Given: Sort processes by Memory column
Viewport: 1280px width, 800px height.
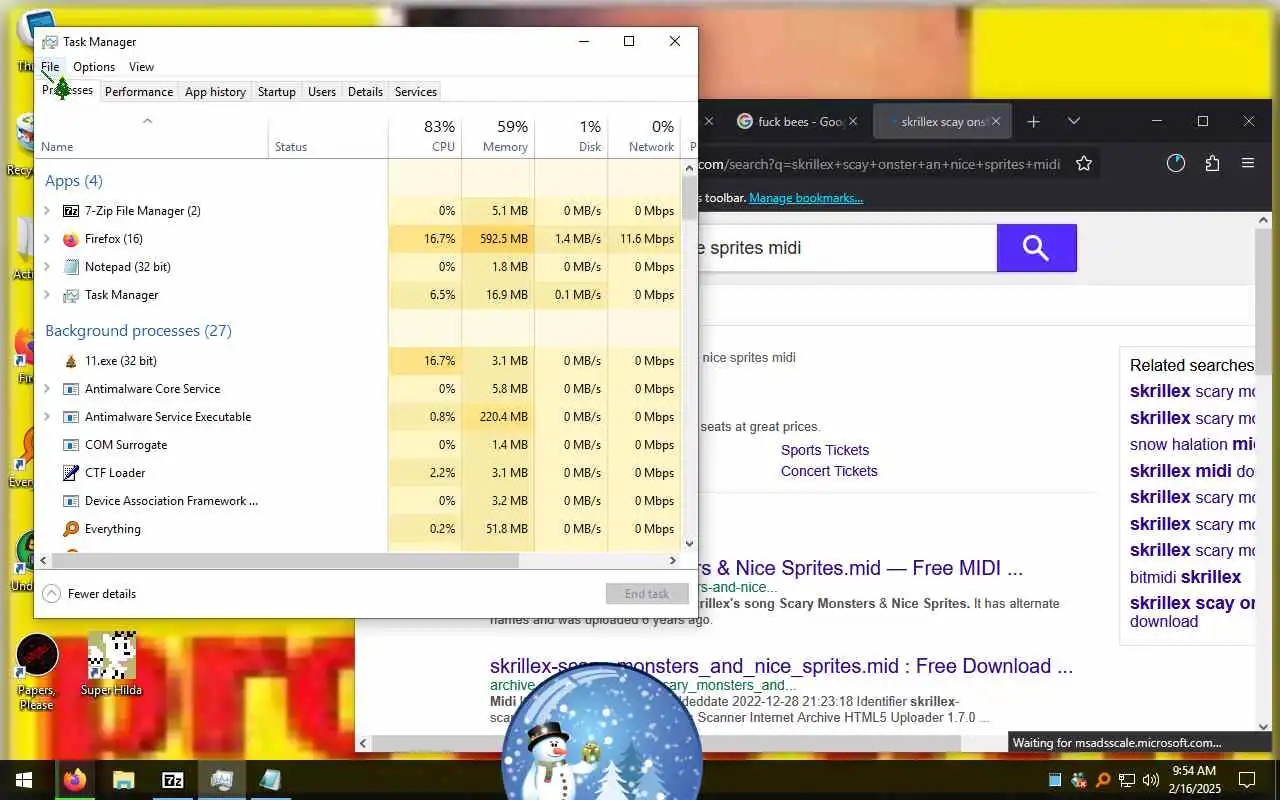Looking at the screenshot, I should 498,136.
